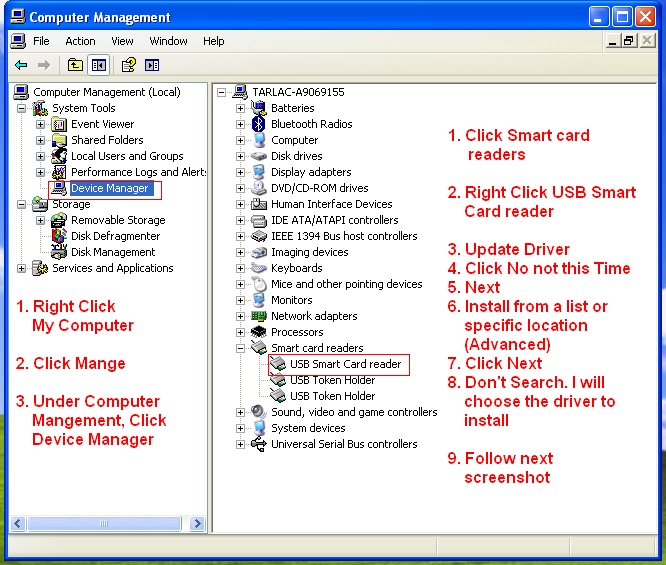Screen dimensions: 666x565
Task: Select System devices category
Action: pos(308,428)
